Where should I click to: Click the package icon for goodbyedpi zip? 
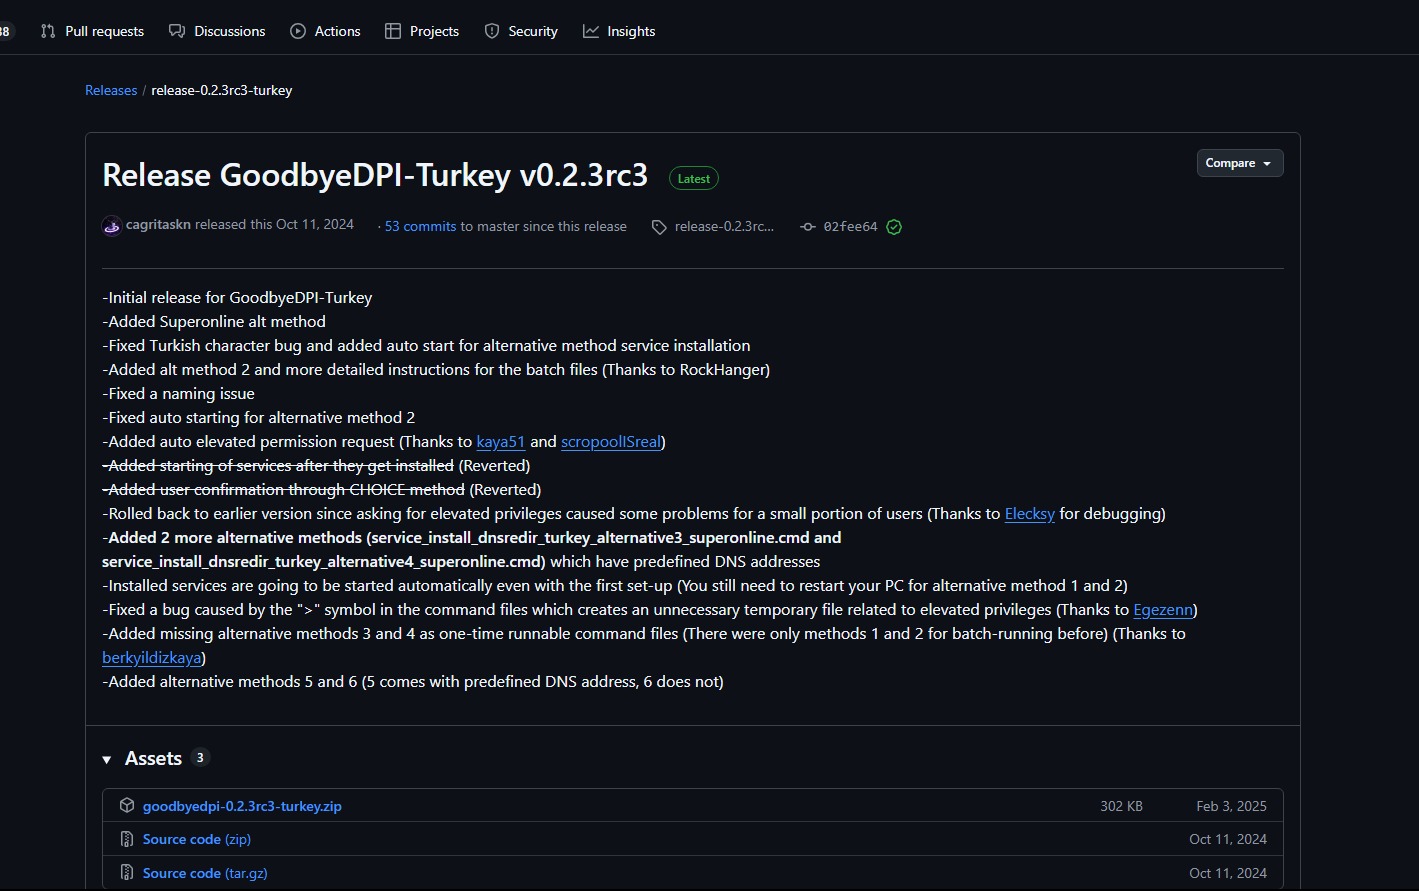pos(127,806)
